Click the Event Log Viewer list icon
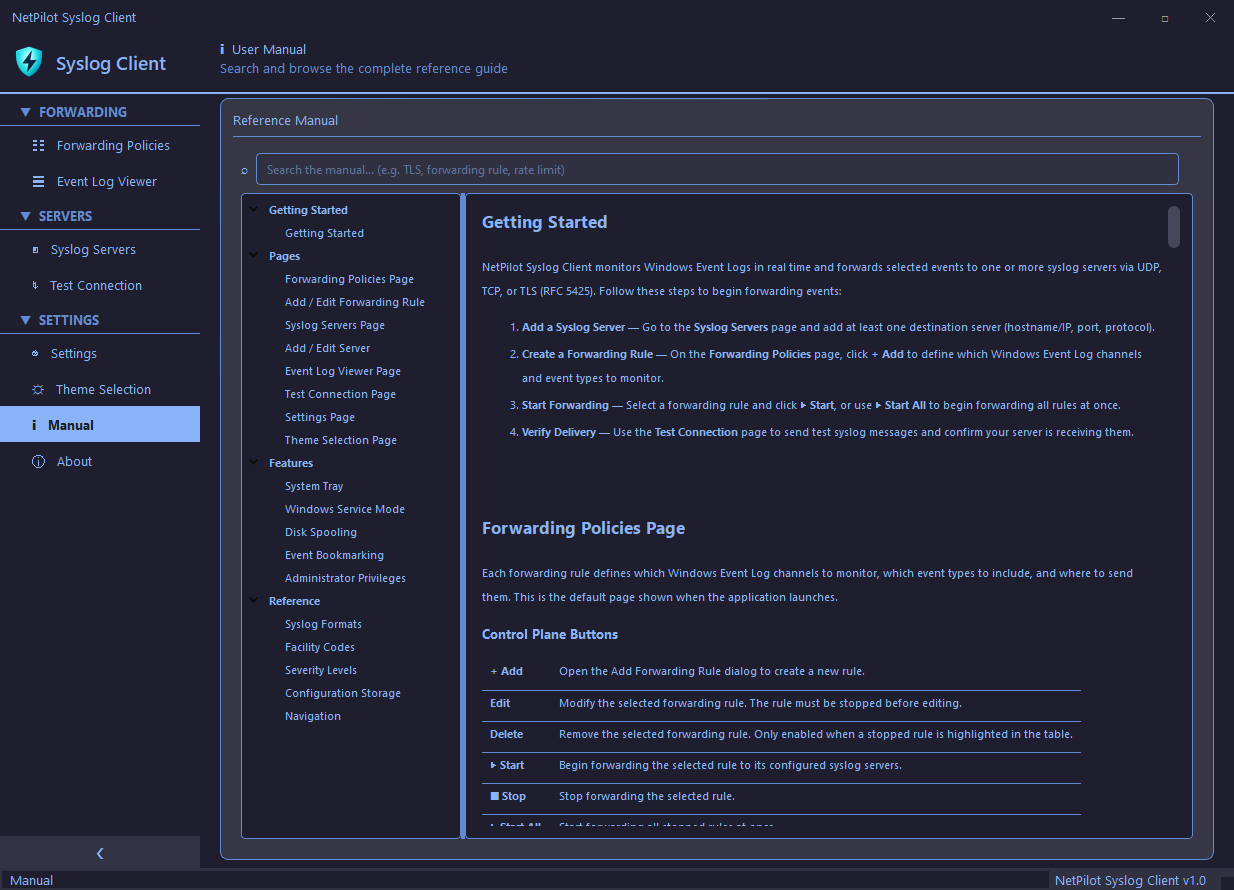 pos(38,182)
